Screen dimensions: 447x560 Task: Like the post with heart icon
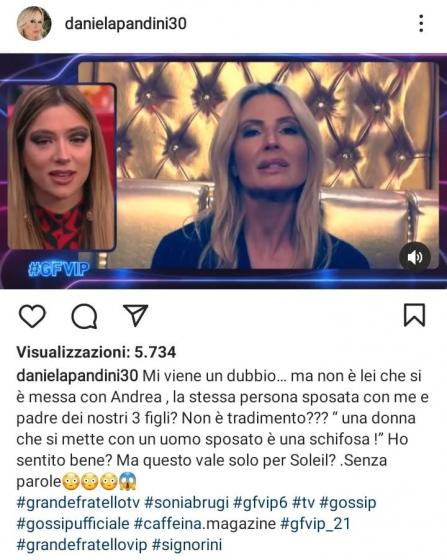pos(32,316)
